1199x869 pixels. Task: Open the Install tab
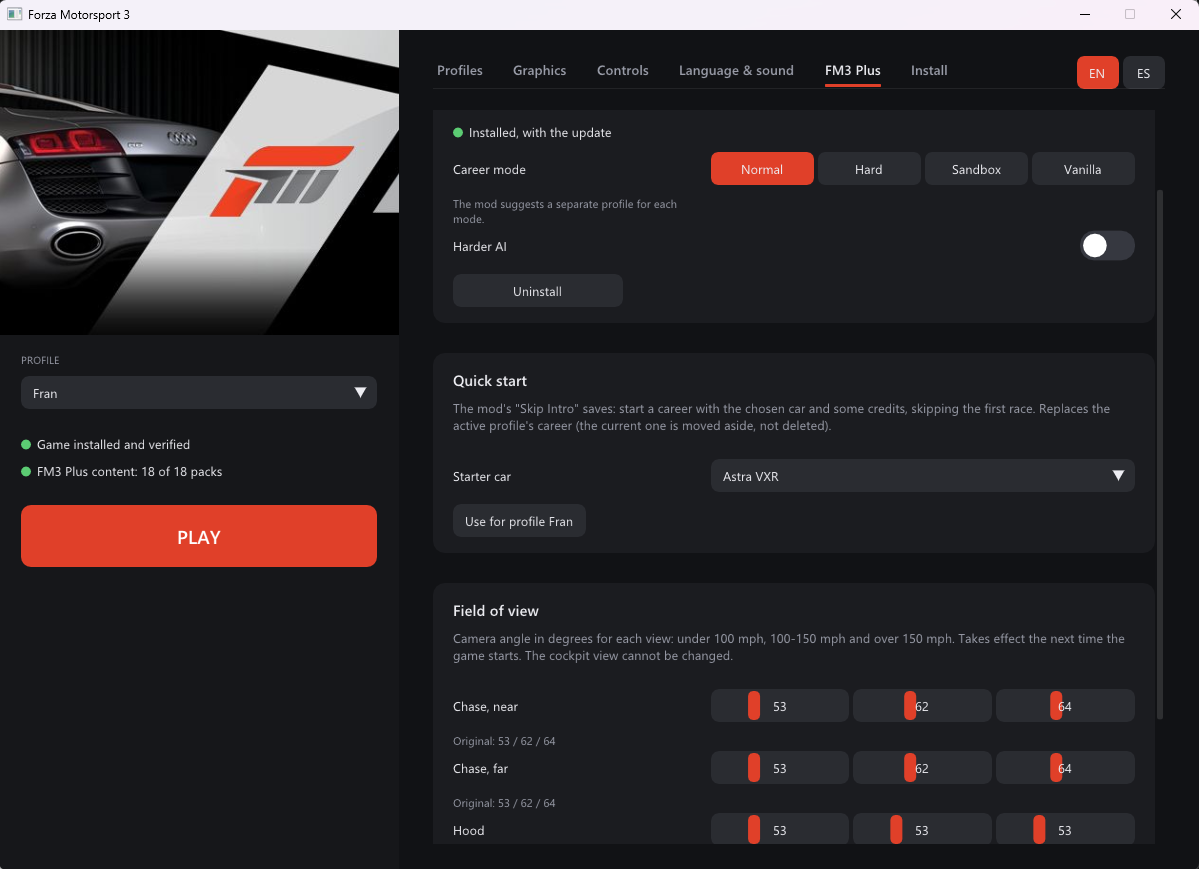(x=929, y=70)
